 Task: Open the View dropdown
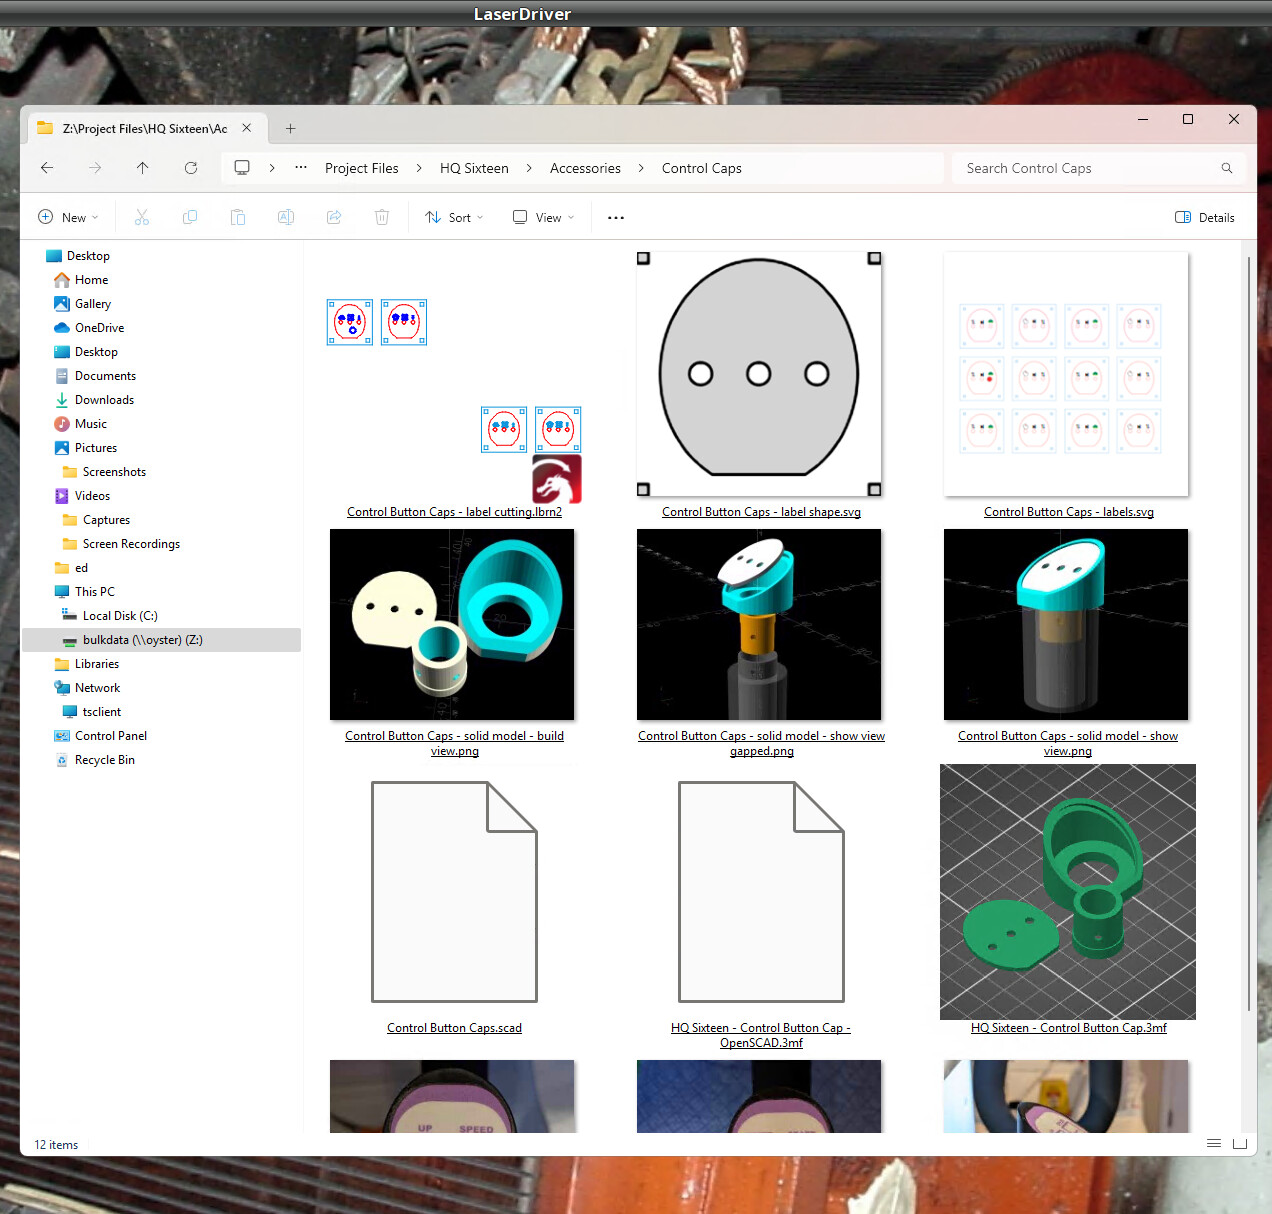pos(544,217)
